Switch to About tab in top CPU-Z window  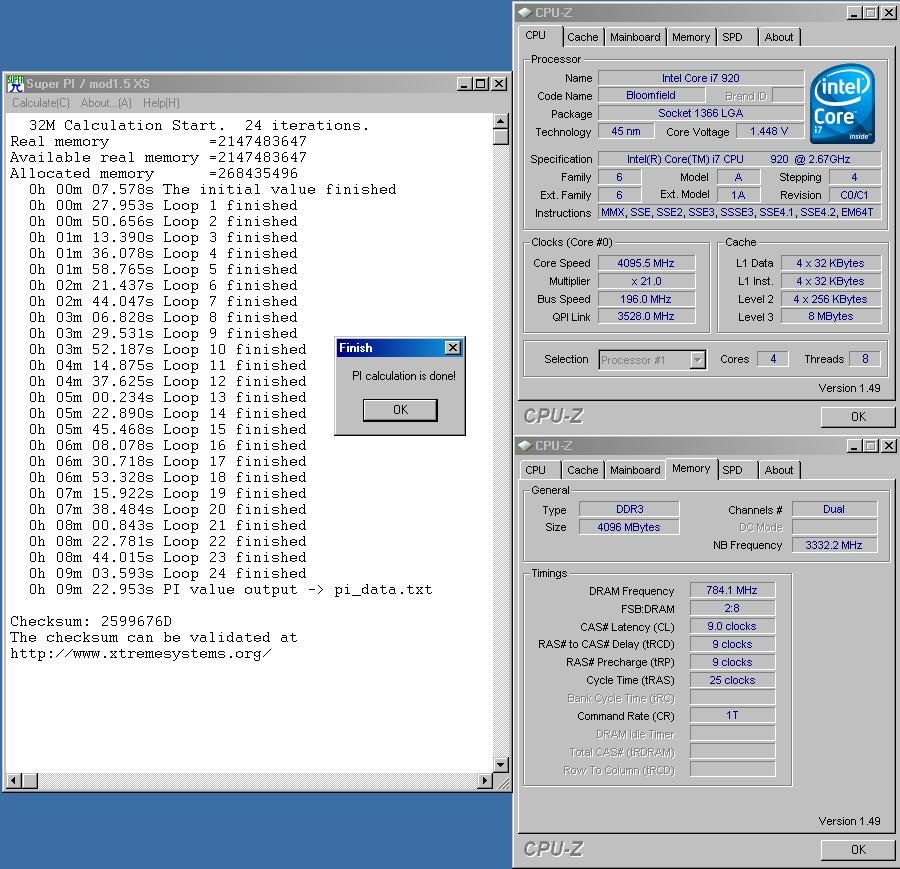(778, 37)
